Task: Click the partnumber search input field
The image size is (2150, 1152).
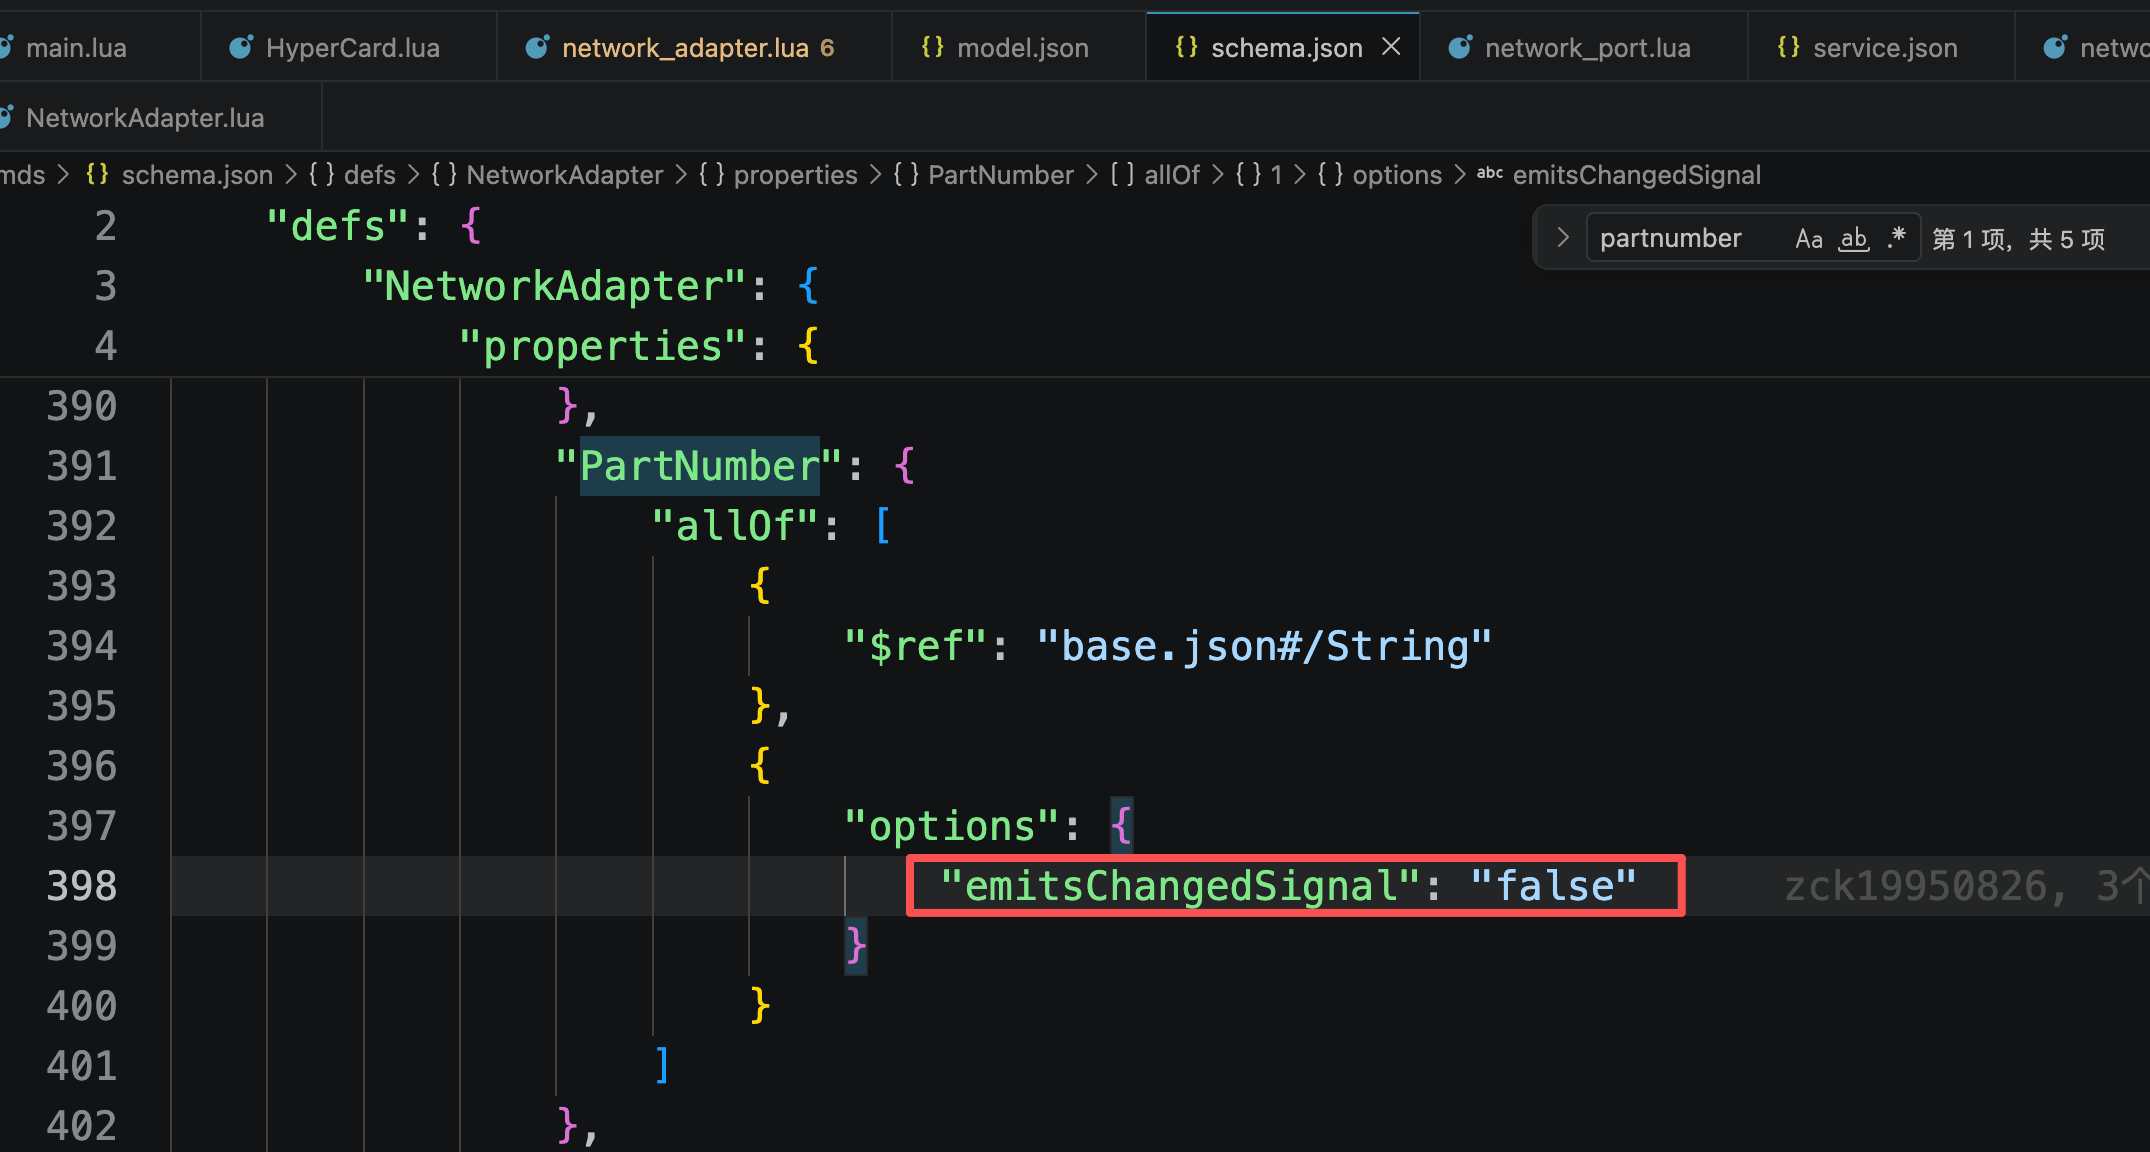Action: 1690,238
